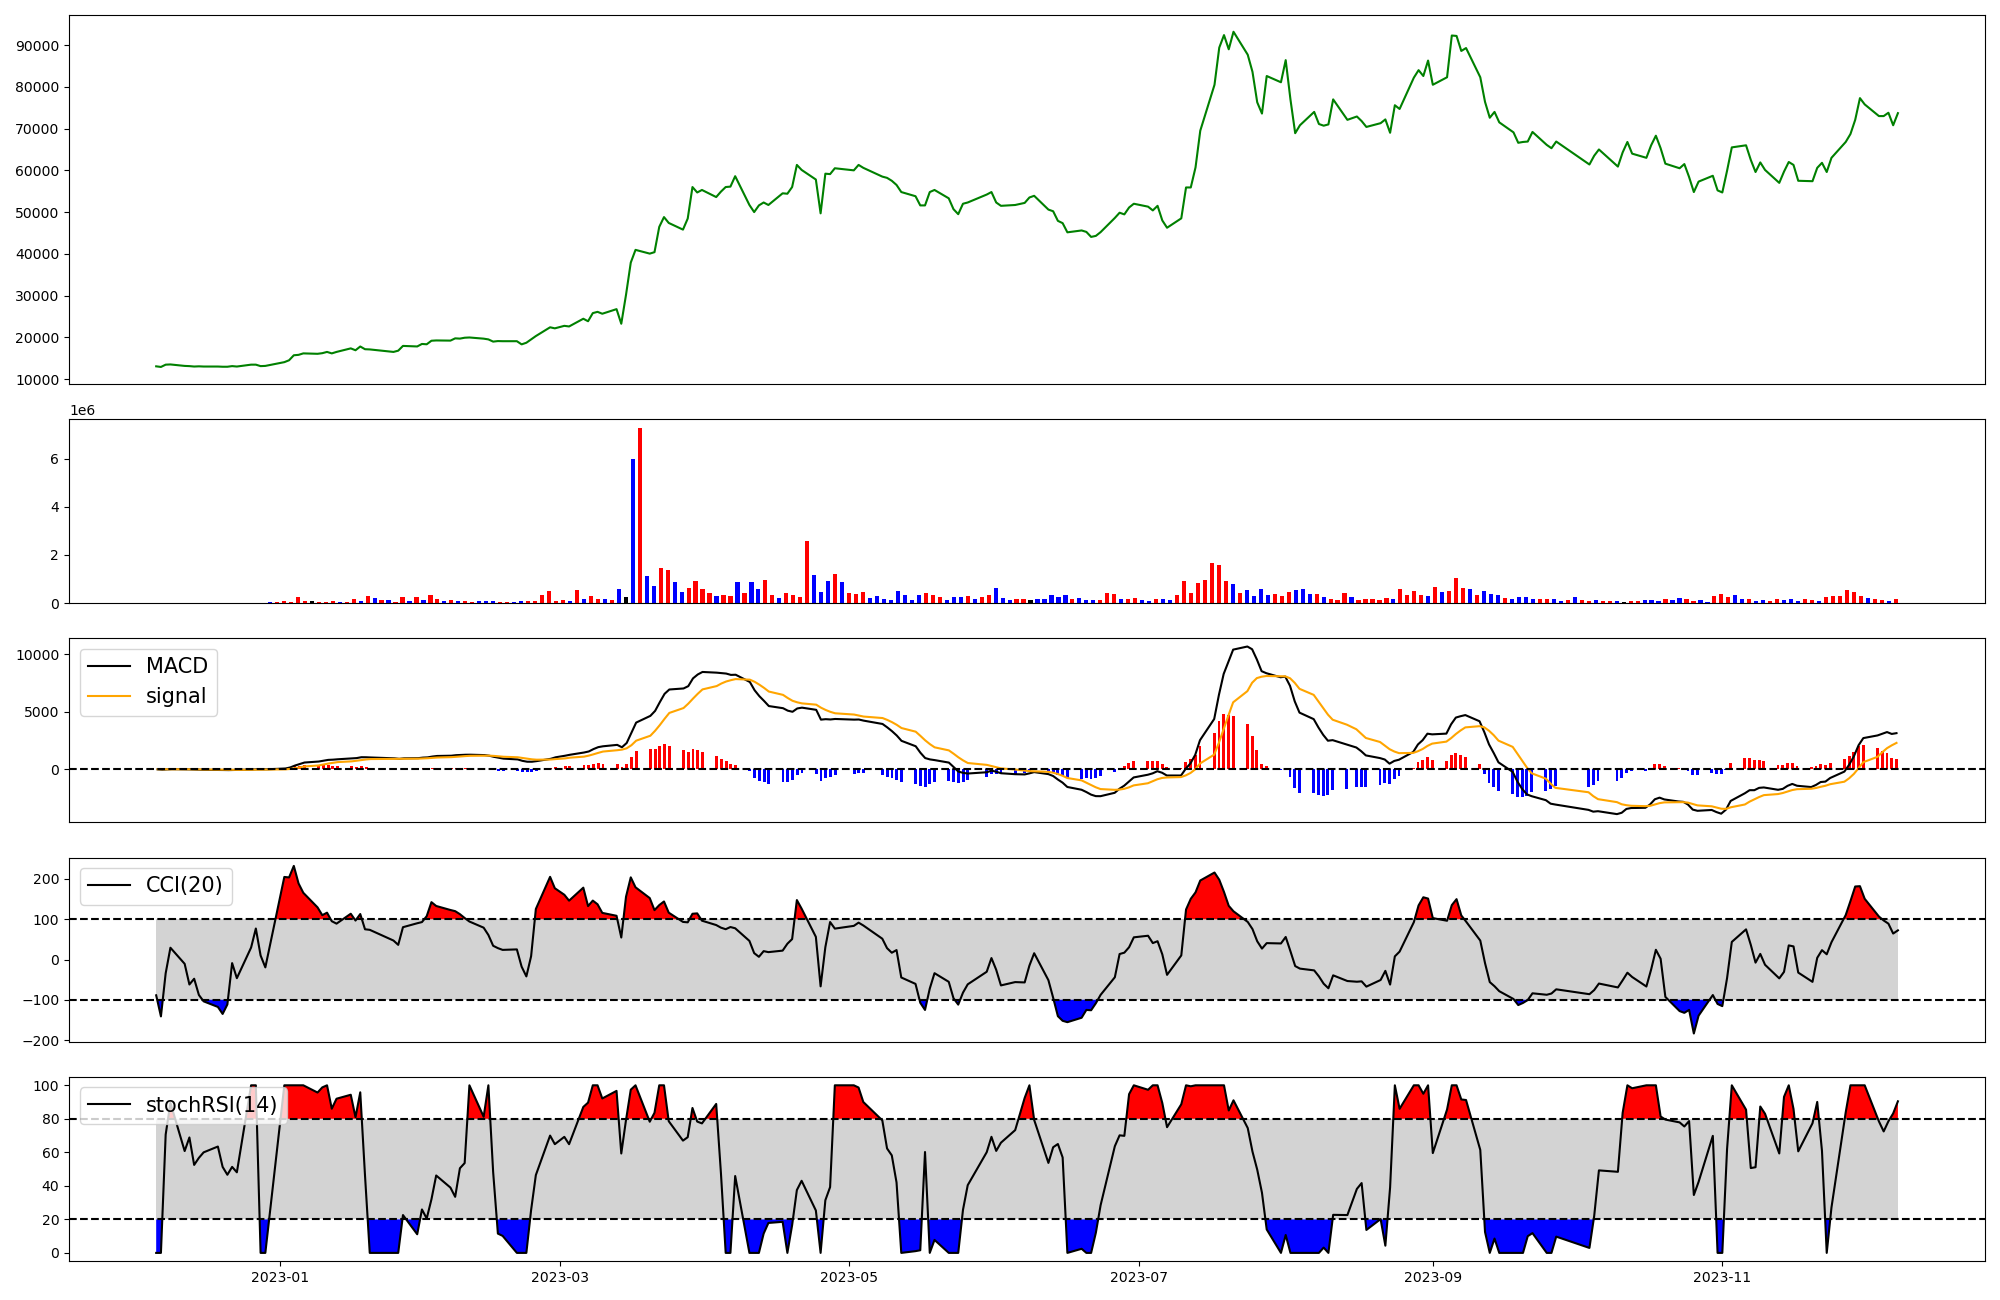Viewport: 2000px width, 1300px height.
Task: Click the signal legend label
Action: 175,696
